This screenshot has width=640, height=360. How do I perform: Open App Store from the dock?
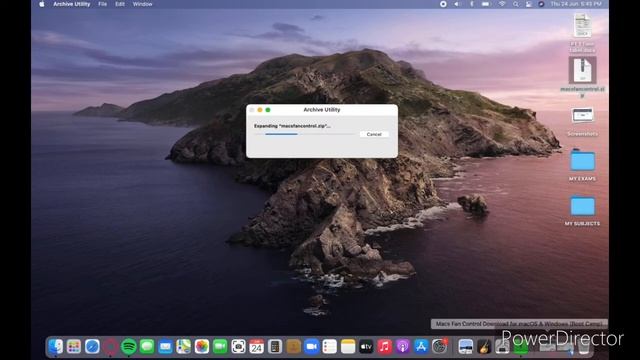[x=421, y=347]
